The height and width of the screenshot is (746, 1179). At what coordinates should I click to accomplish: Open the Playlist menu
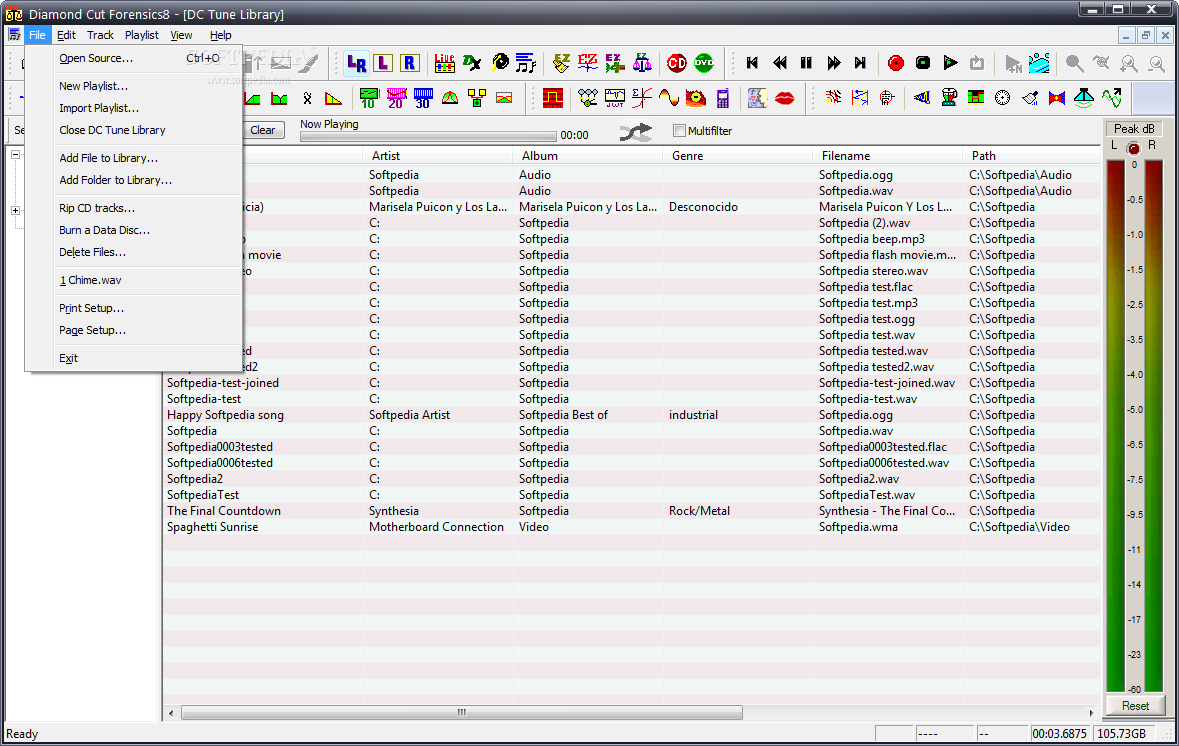[x=141, y=35]
